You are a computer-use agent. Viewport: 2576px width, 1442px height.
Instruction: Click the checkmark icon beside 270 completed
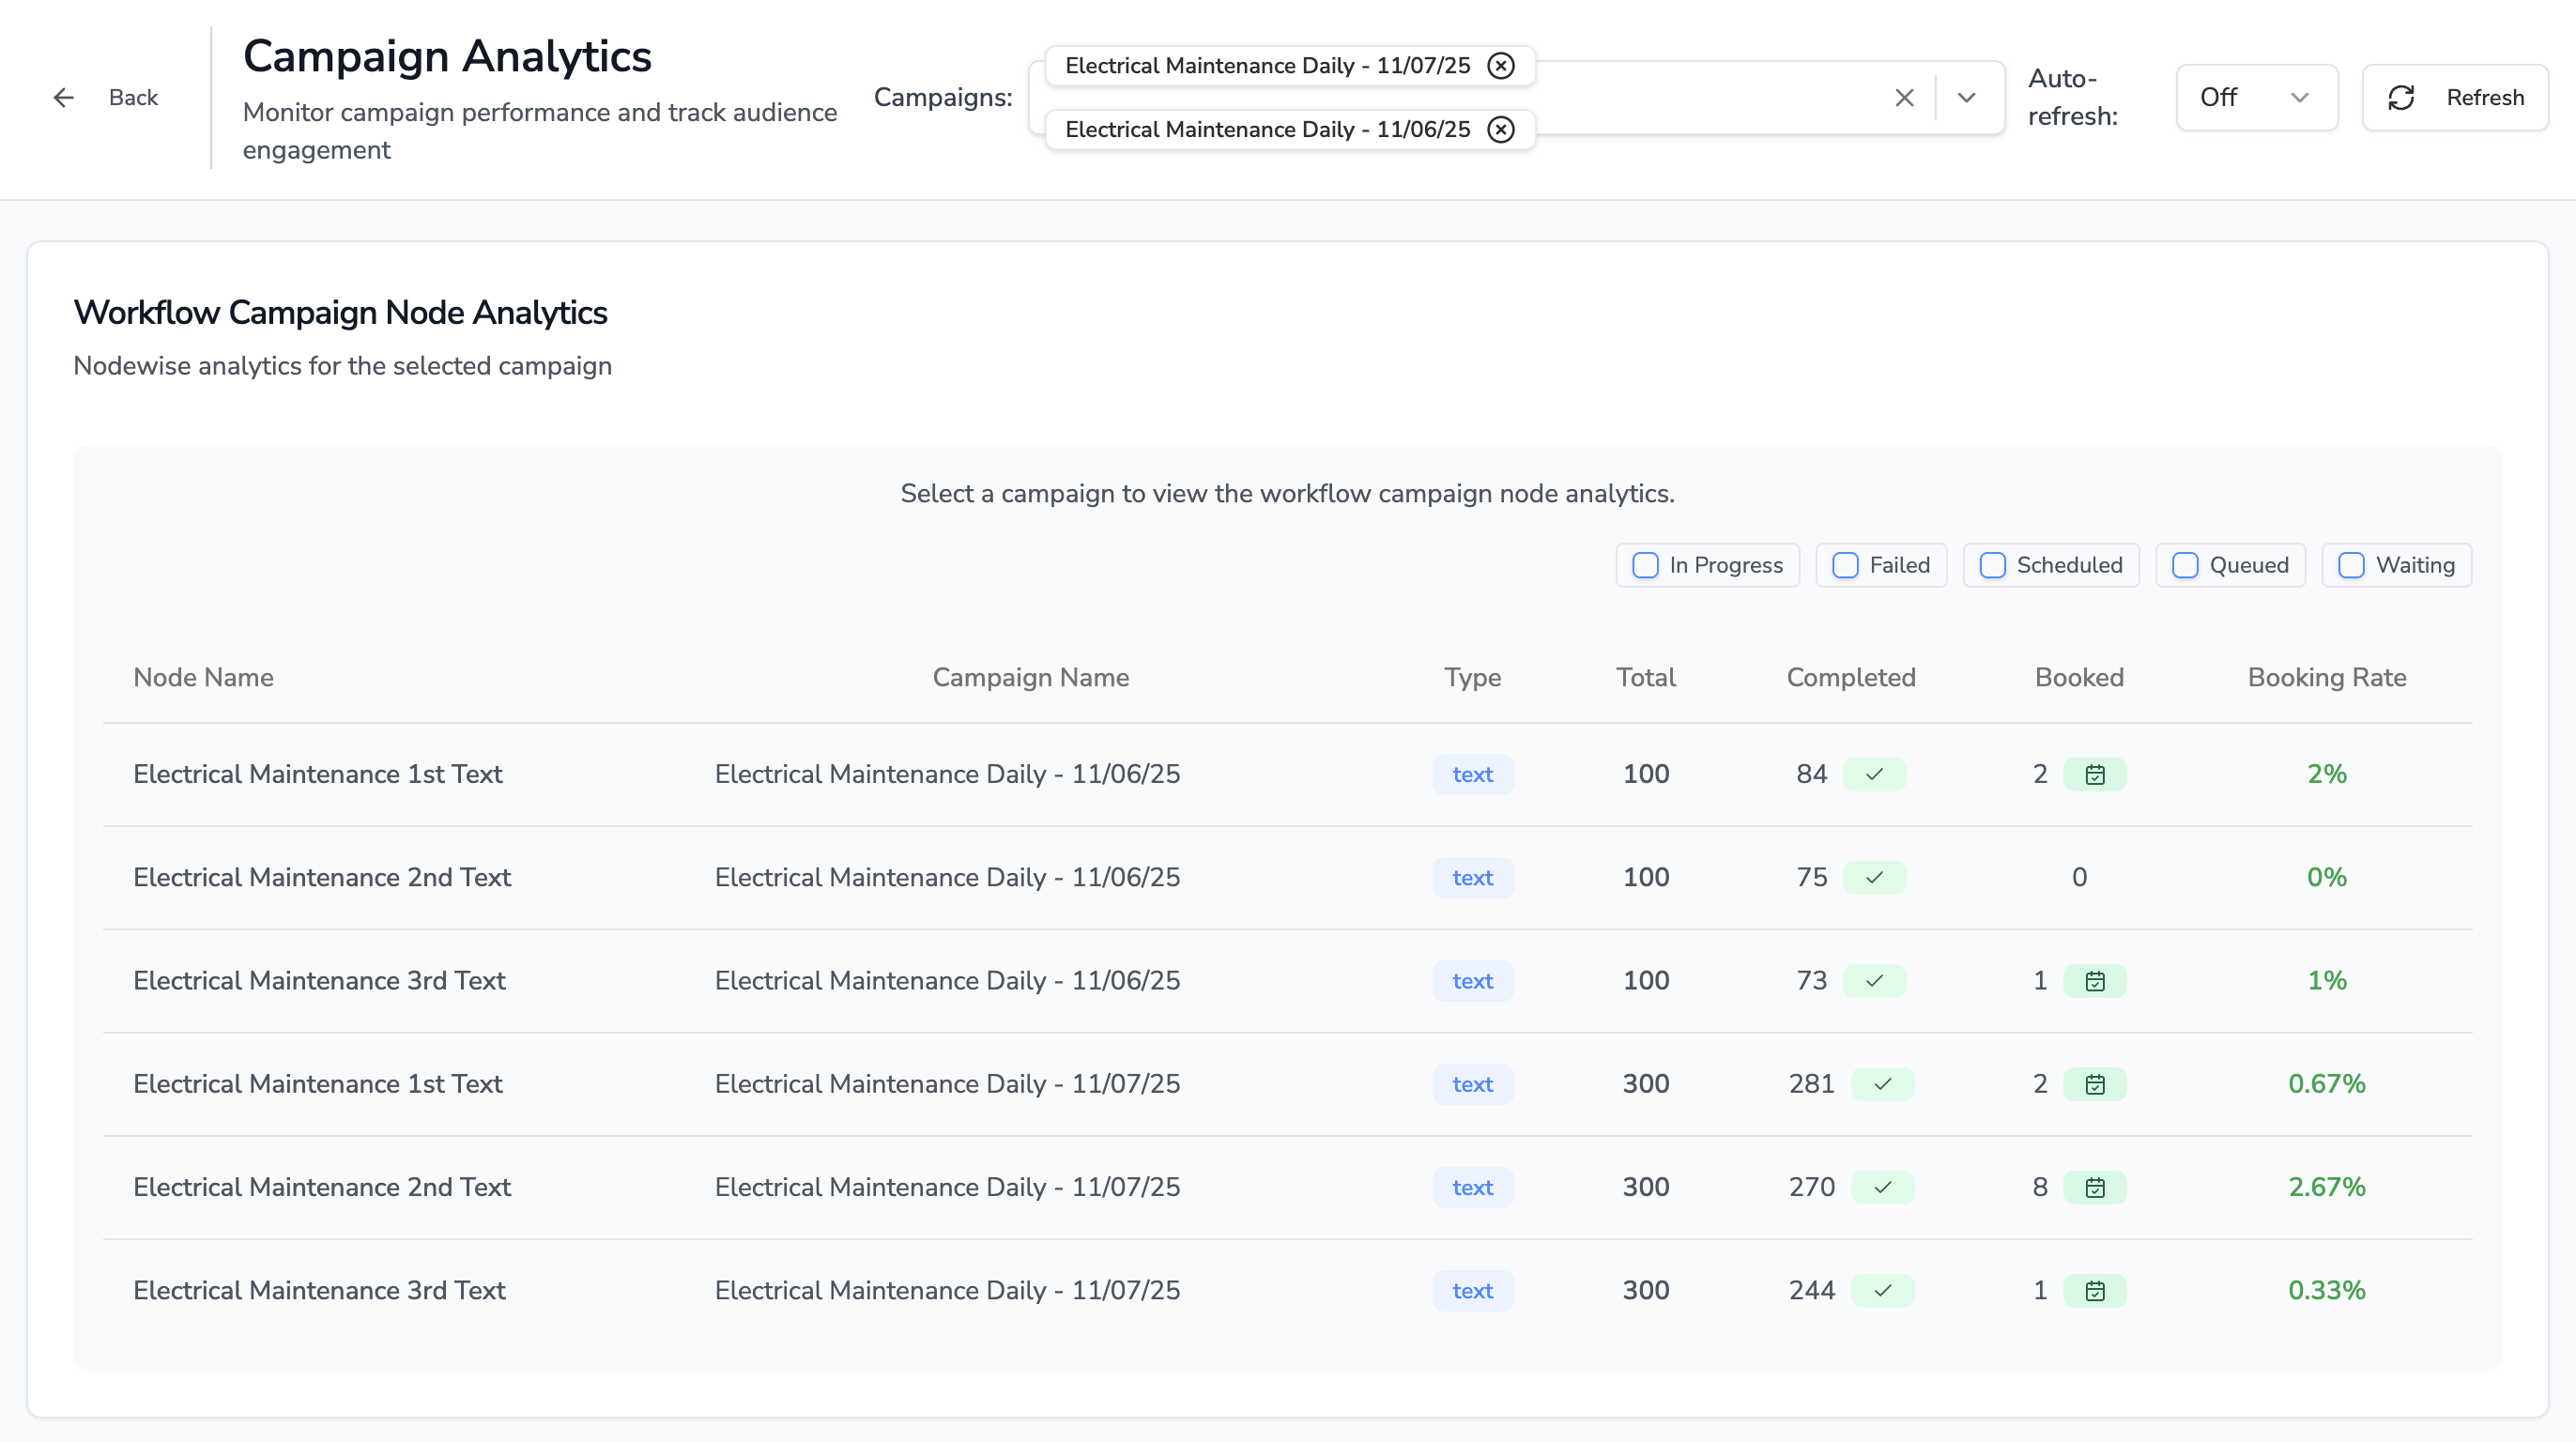[x=1883, y=1187]
